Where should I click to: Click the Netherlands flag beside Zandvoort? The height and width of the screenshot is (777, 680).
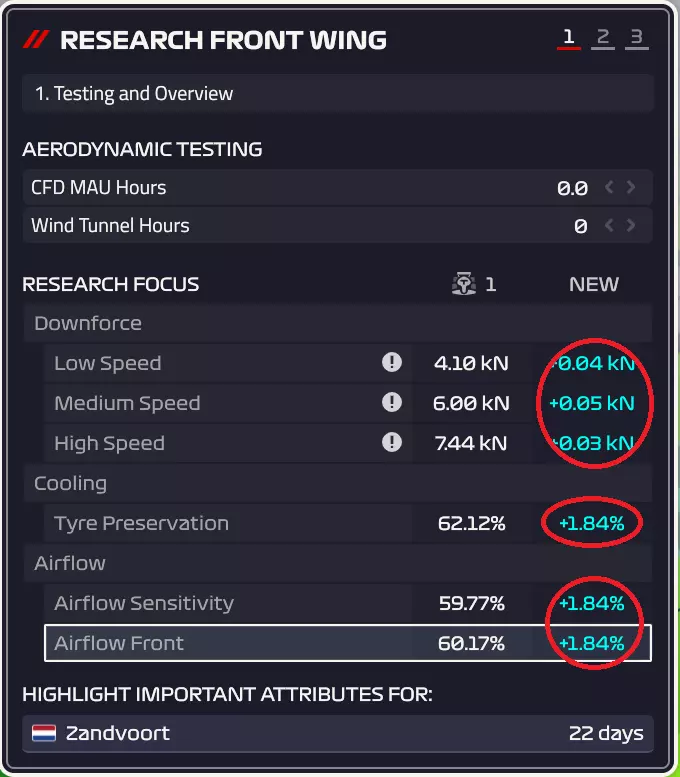[x=44, y=733]
